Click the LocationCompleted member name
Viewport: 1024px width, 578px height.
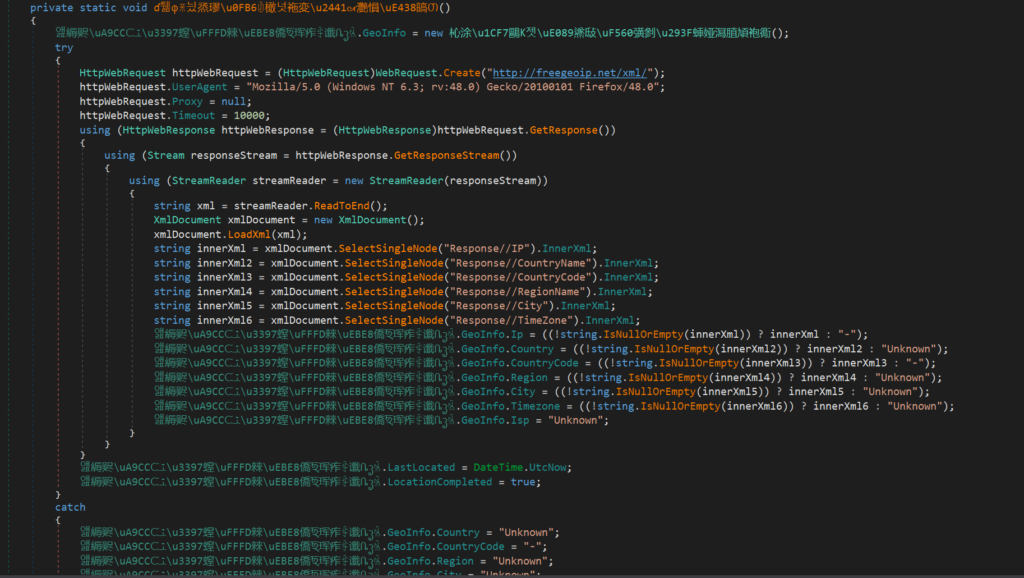tap(440, 482)
